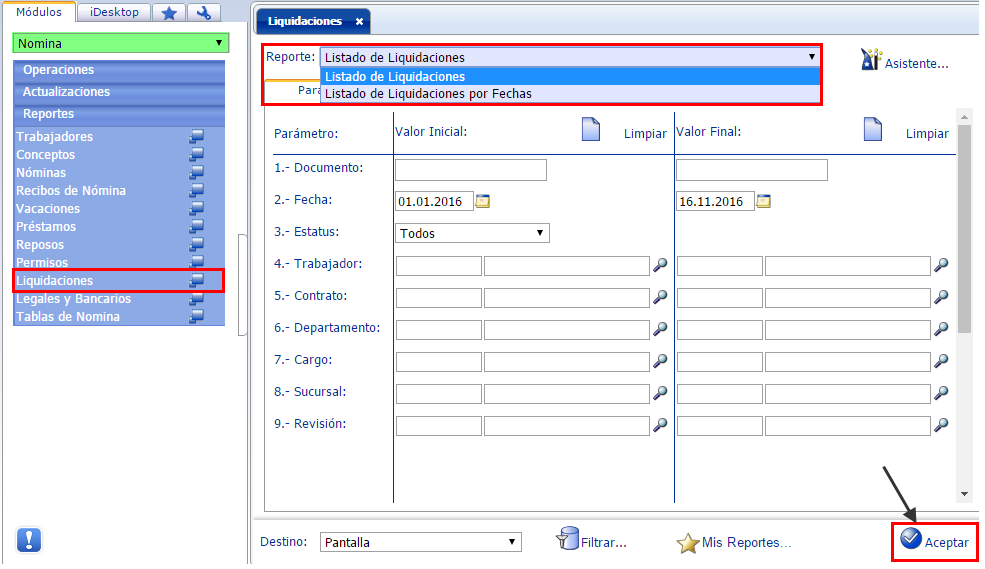Close the Liquidaciones tab
The width and height of the screenshot is (985, 569).
tap(359, 21)
